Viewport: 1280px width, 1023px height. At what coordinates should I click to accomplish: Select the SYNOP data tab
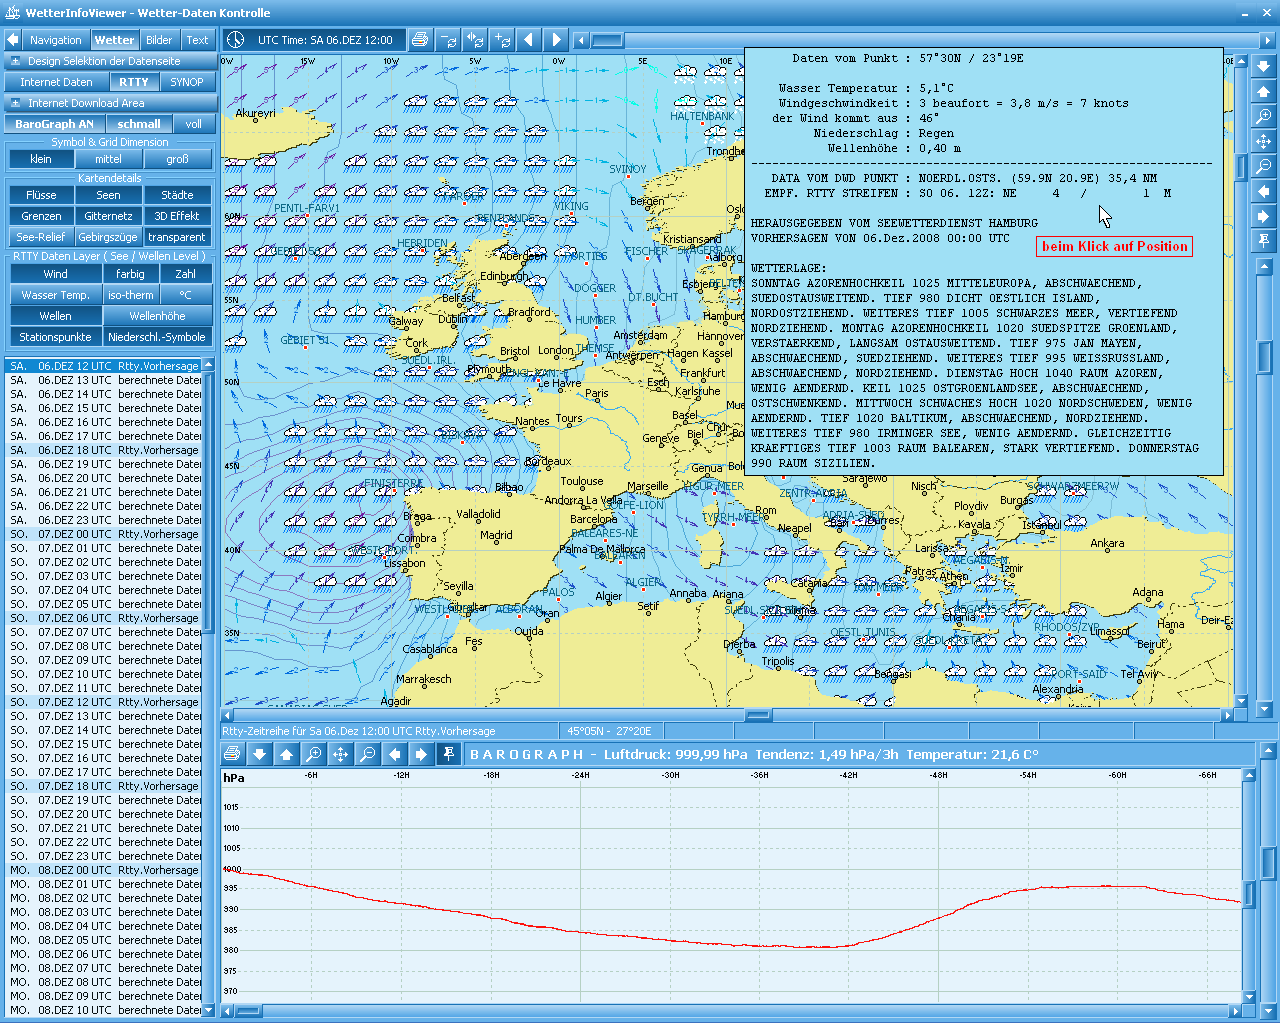pyautogui.click(x=187, y=82)
